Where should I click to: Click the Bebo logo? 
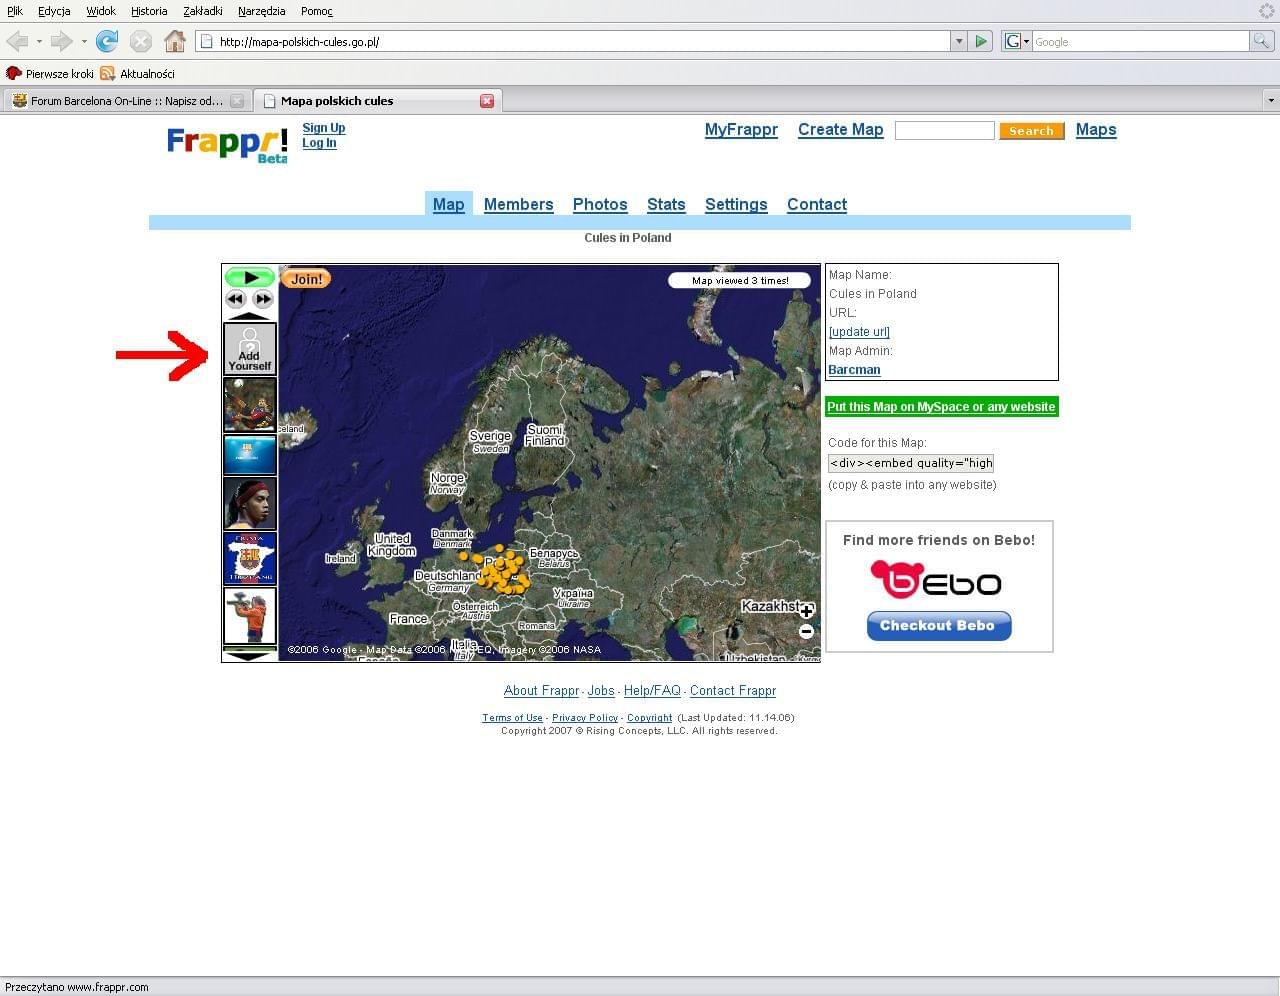coord(936,580)
